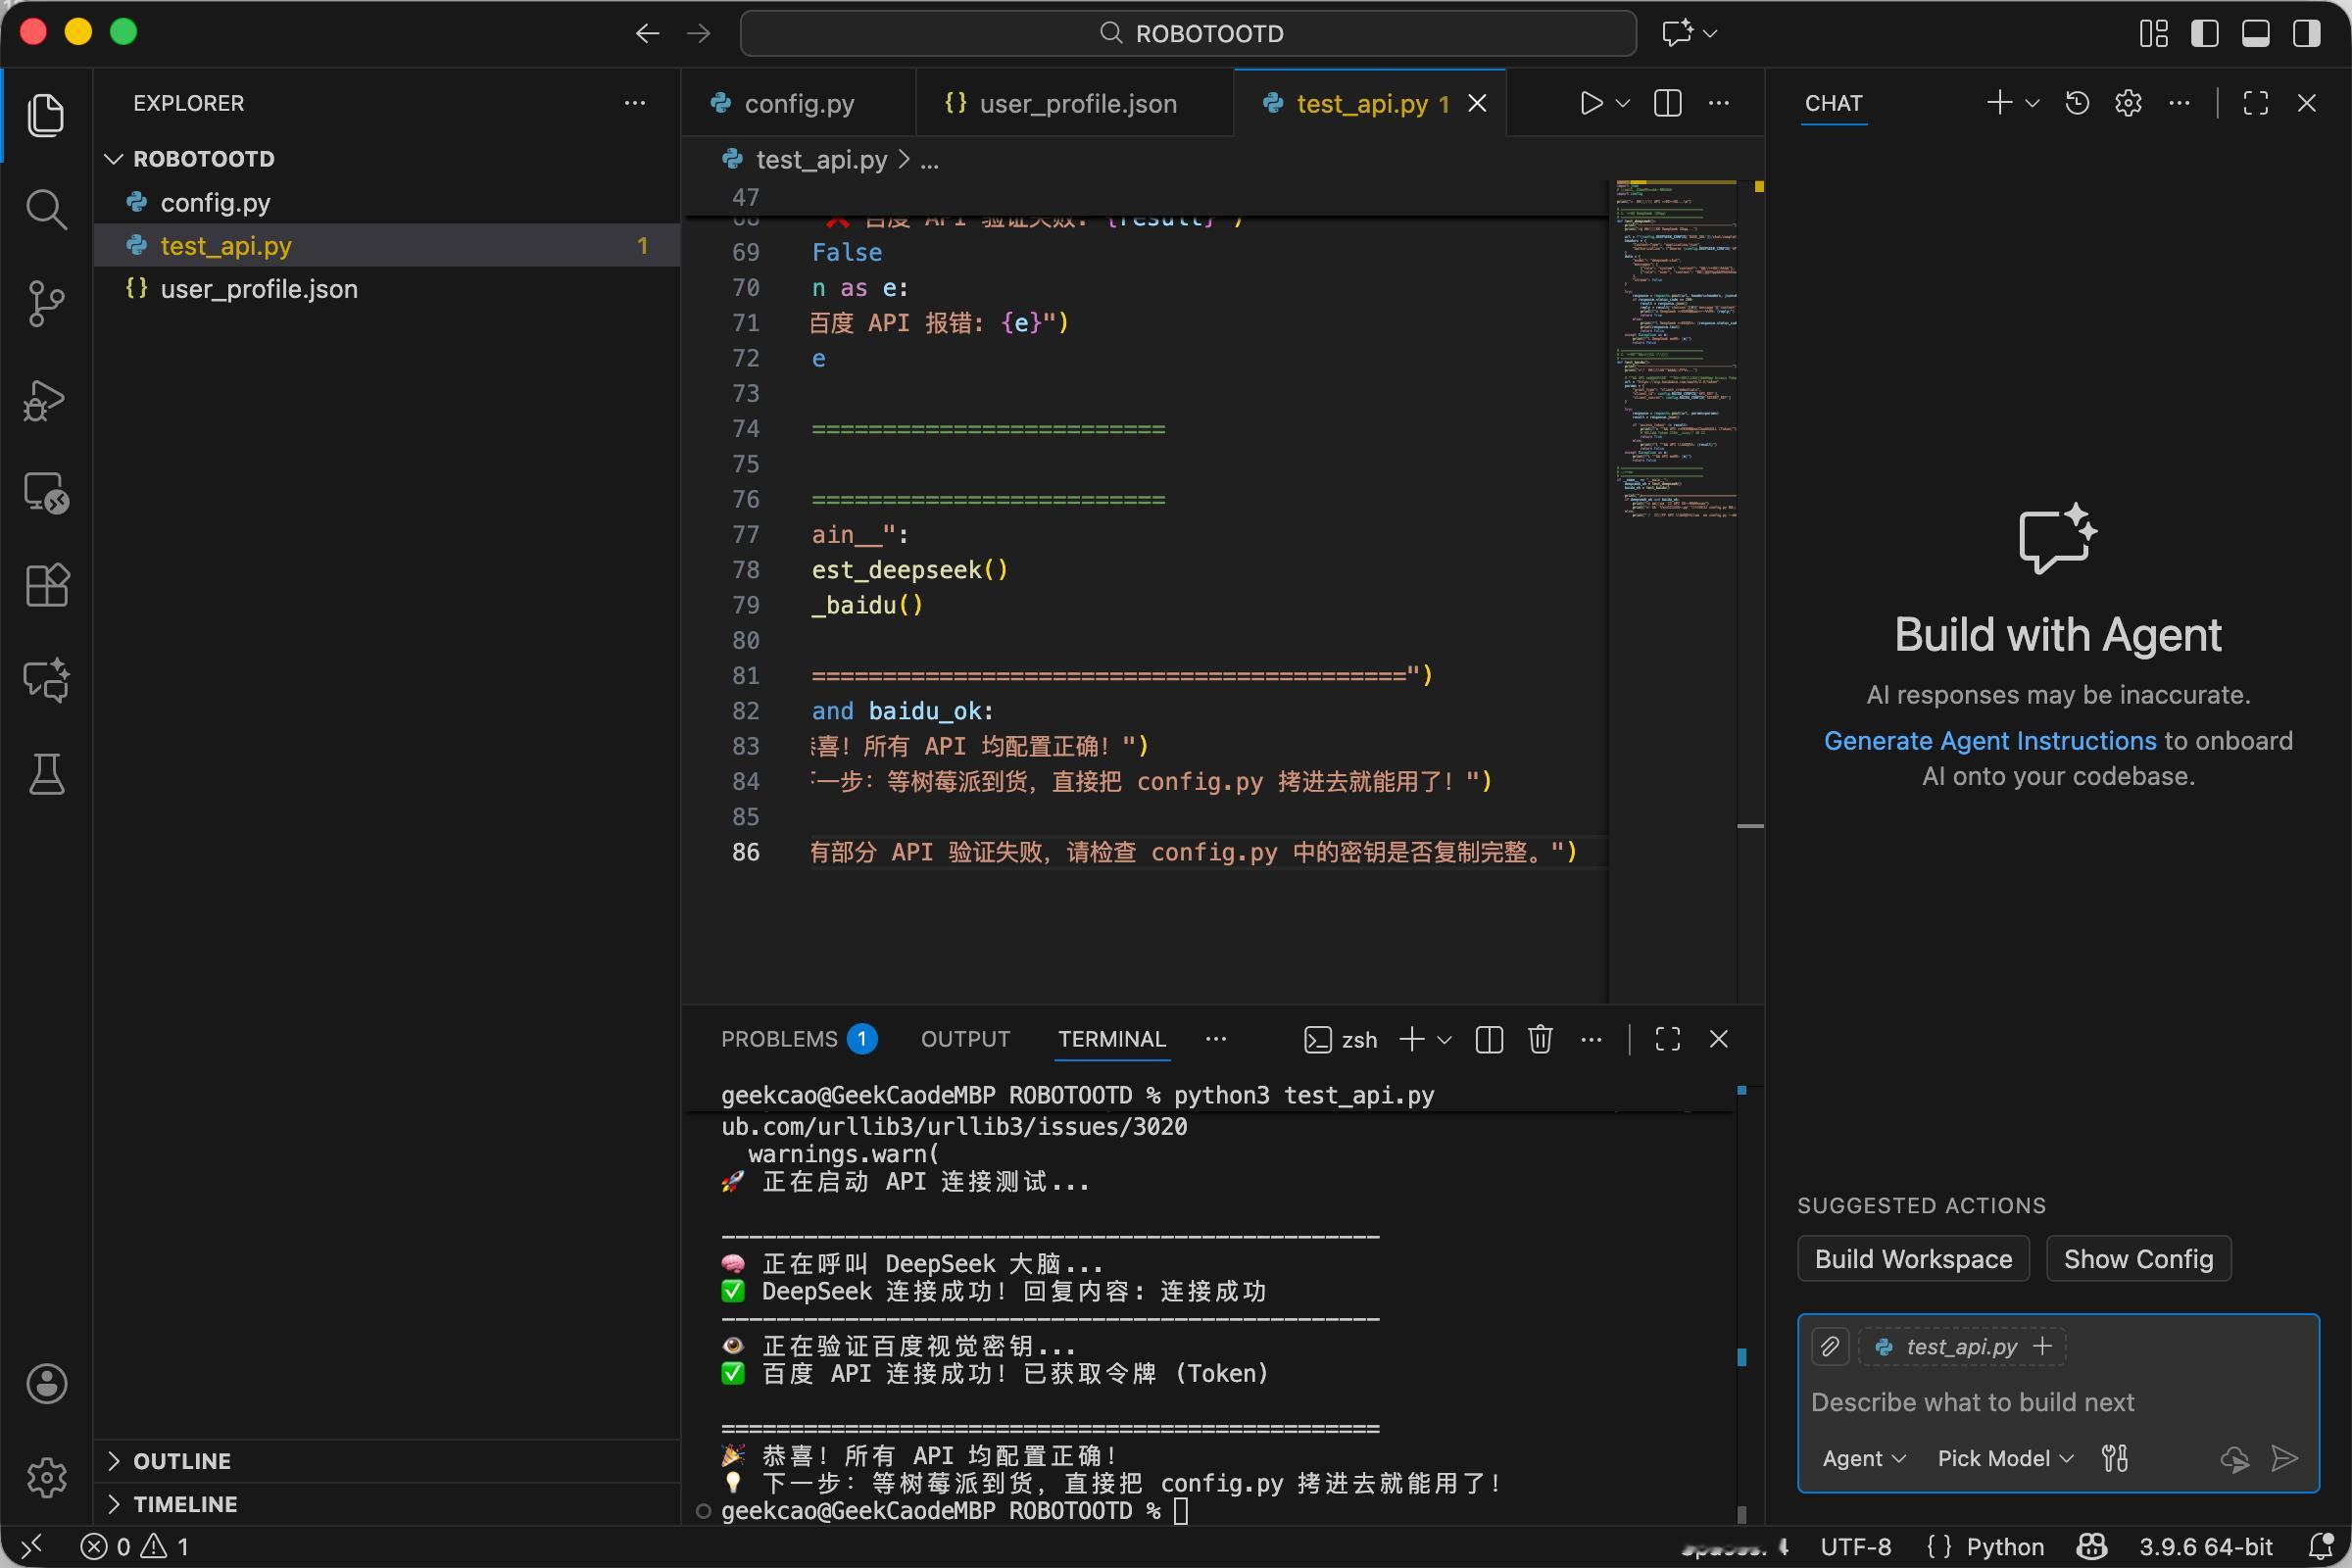The width and height of the screenshot is (2352, 1568).
Task: Click the Generate Agent Instructions link
Action: pyautogui.click(x=1989, y=741)
